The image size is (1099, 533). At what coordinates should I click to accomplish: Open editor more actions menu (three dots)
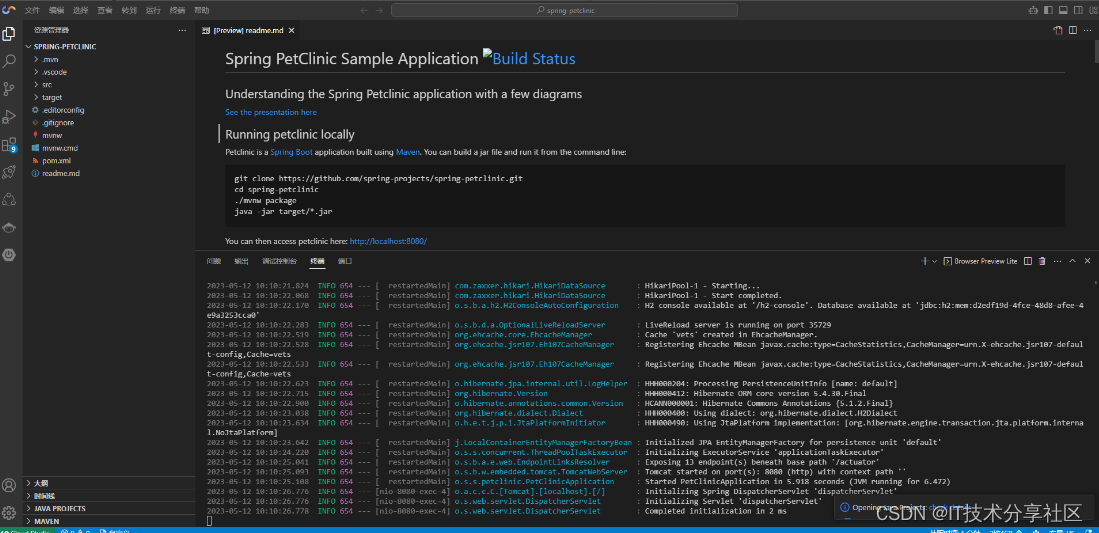pyautogui.click(x=1087, y=30)
